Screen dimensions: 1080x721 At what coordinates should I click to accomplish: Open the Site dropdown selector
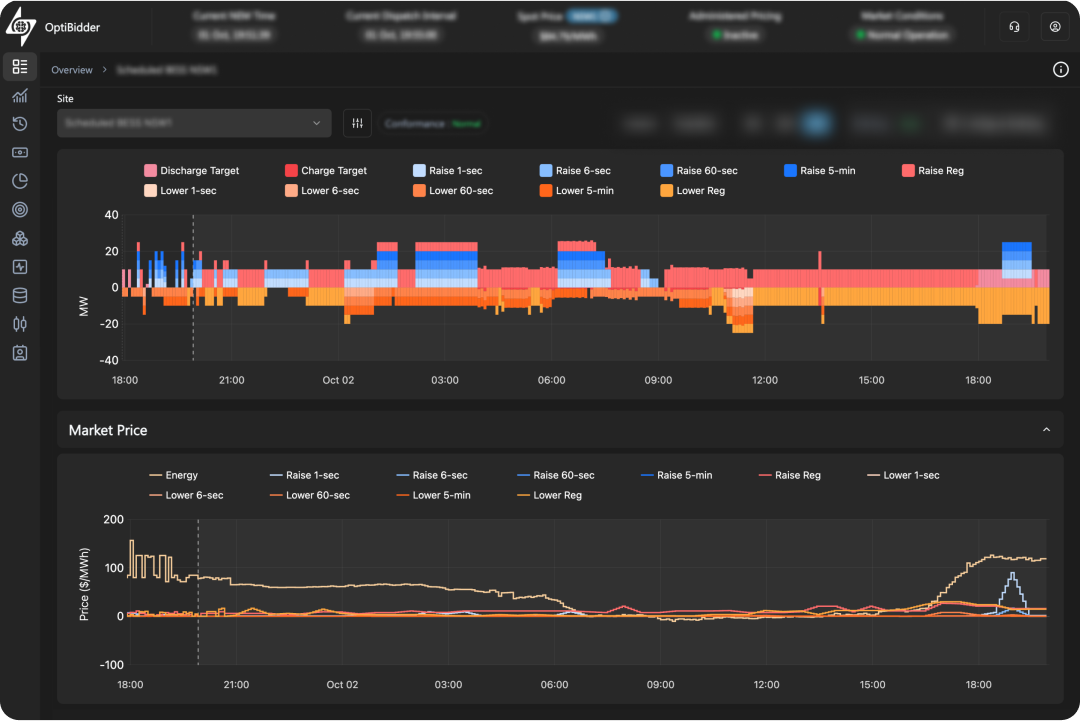pos(193,123)
